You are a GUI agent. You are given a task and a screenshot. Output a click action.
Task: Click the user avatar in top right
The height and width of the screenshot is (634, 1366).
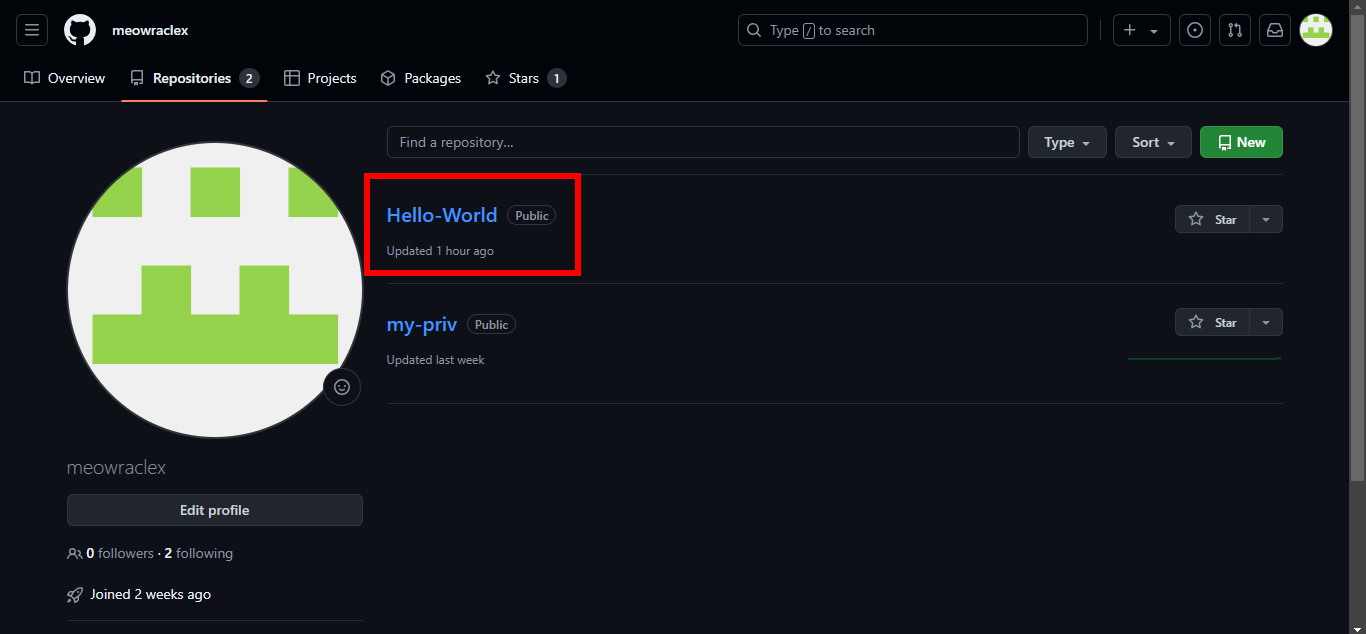tap(1316, 30)
